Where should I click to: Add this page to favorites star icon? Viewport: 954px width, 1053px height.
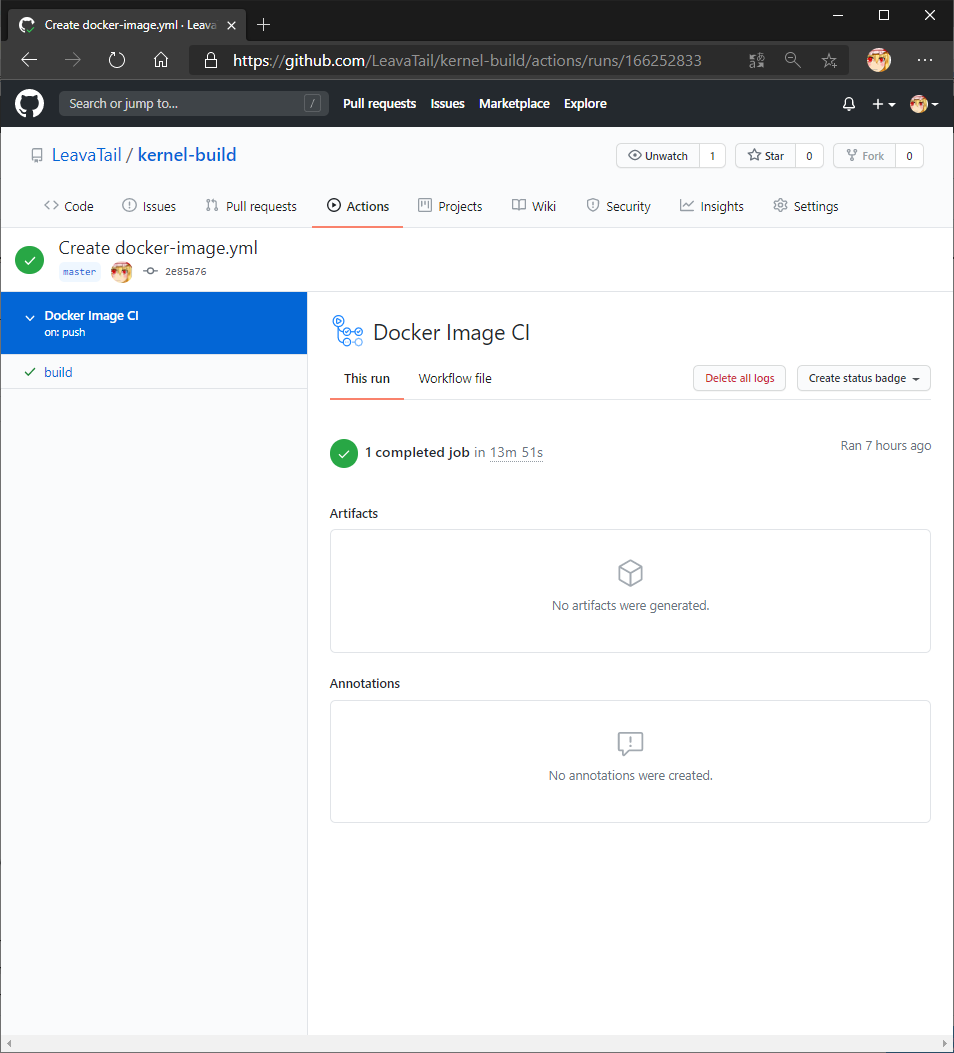(x=829, y=60)
